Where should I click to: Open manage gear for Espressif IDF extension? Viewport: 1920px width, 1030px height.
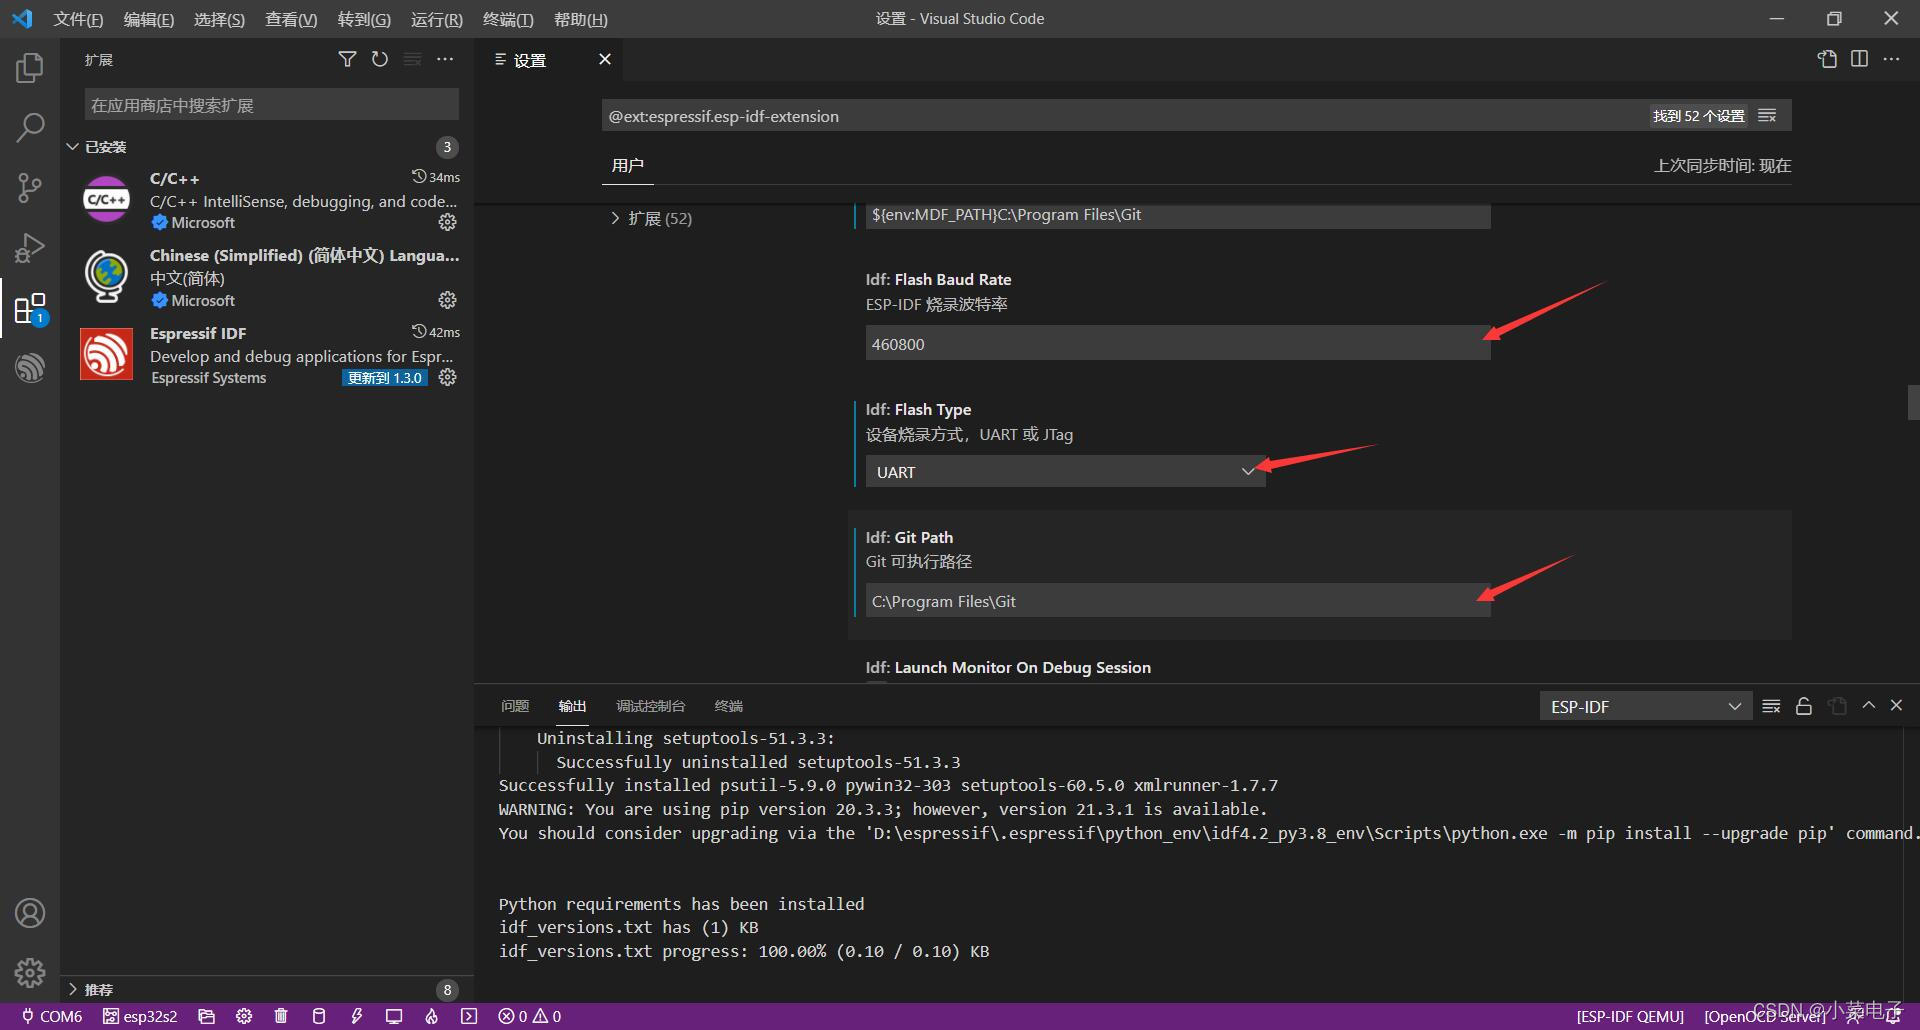click(448, 377)
